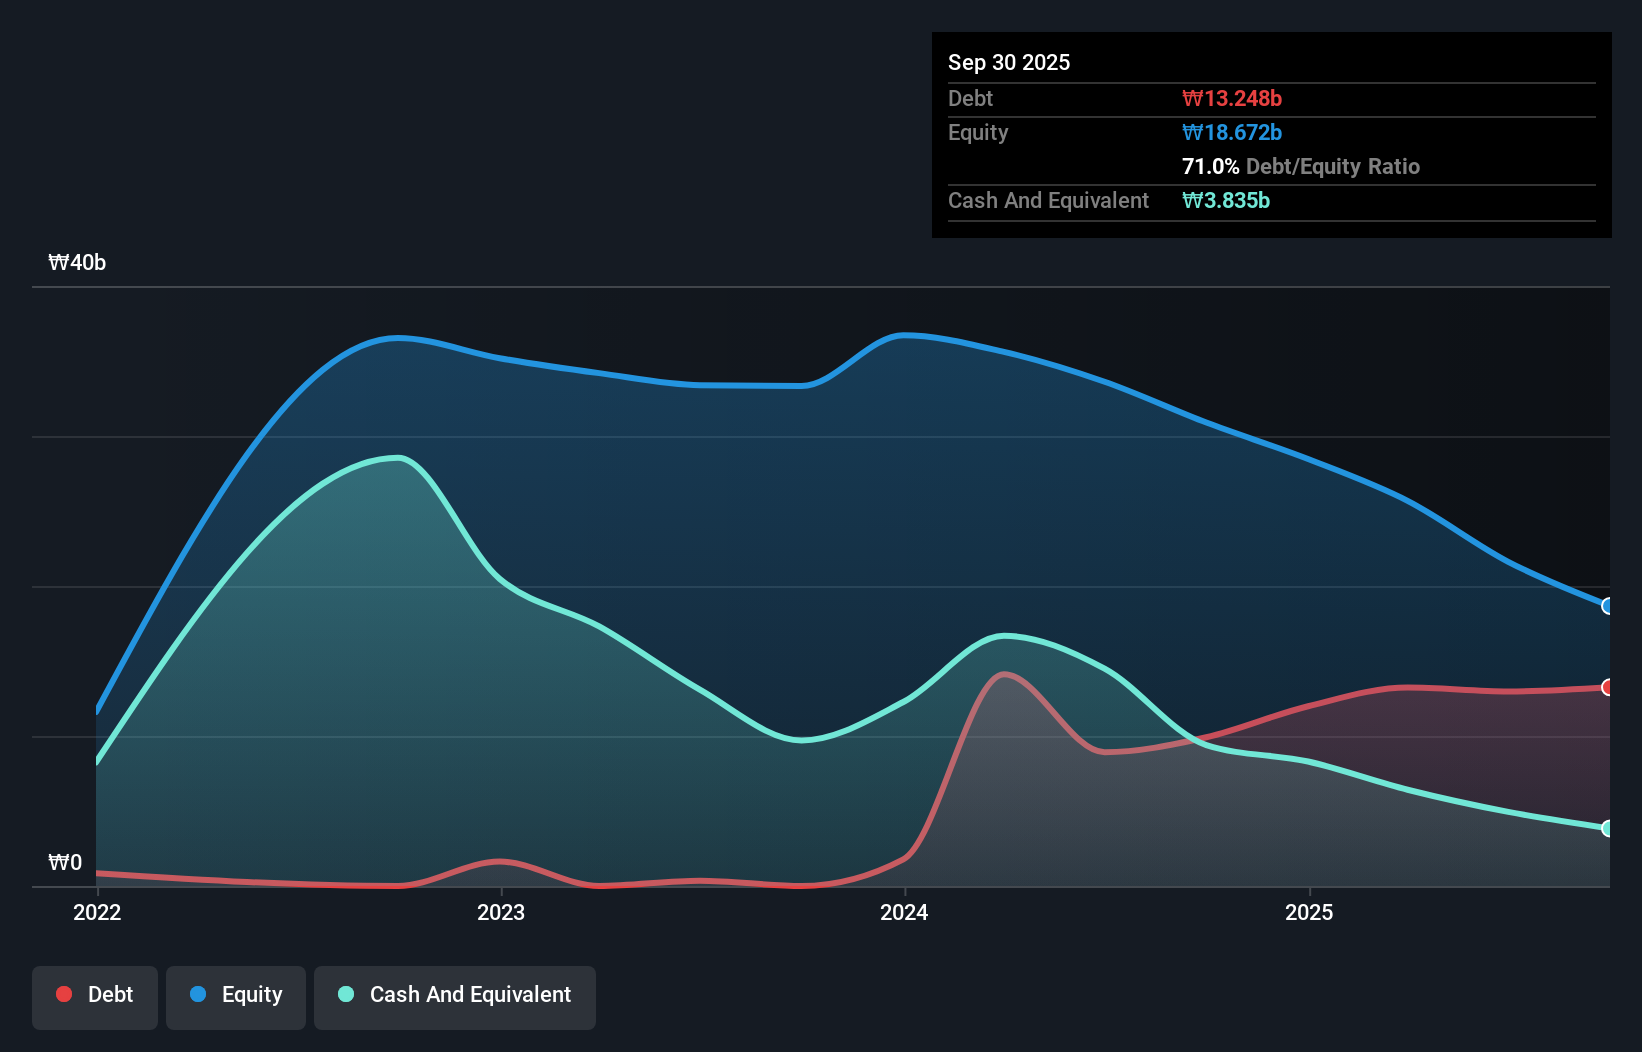Select the 2025 axis label
Image resolution: width=1642 pixels, height=1052 pixels.
(x=1310, y=912)
